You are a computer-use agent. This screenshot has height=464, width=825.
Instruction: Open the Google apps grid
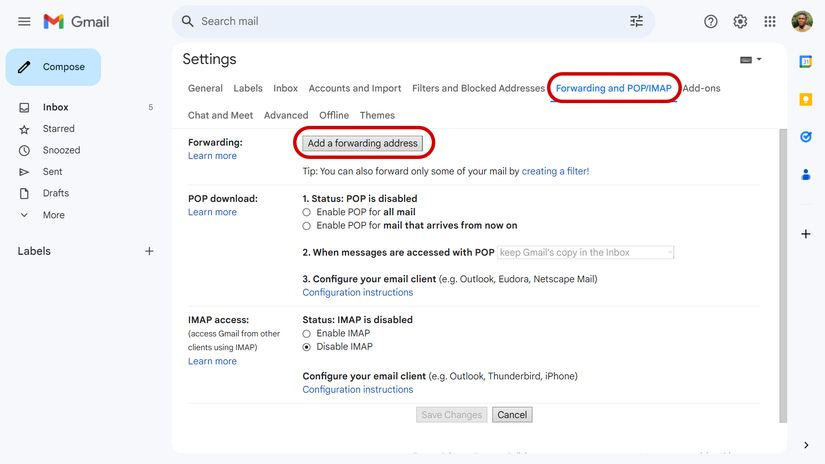coord(770,22)
